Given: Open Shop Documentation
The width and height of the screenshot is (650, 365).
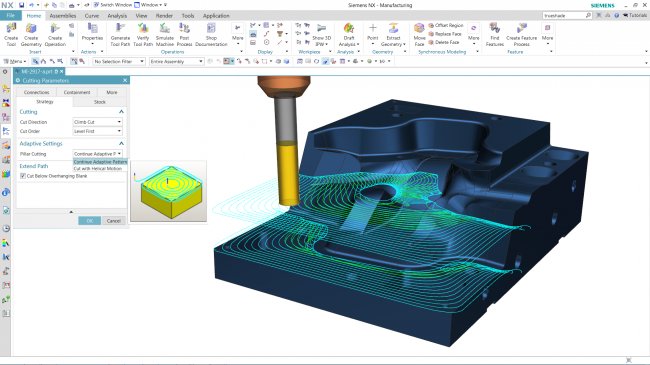Looking at the screenshot, I should (211, 34).
